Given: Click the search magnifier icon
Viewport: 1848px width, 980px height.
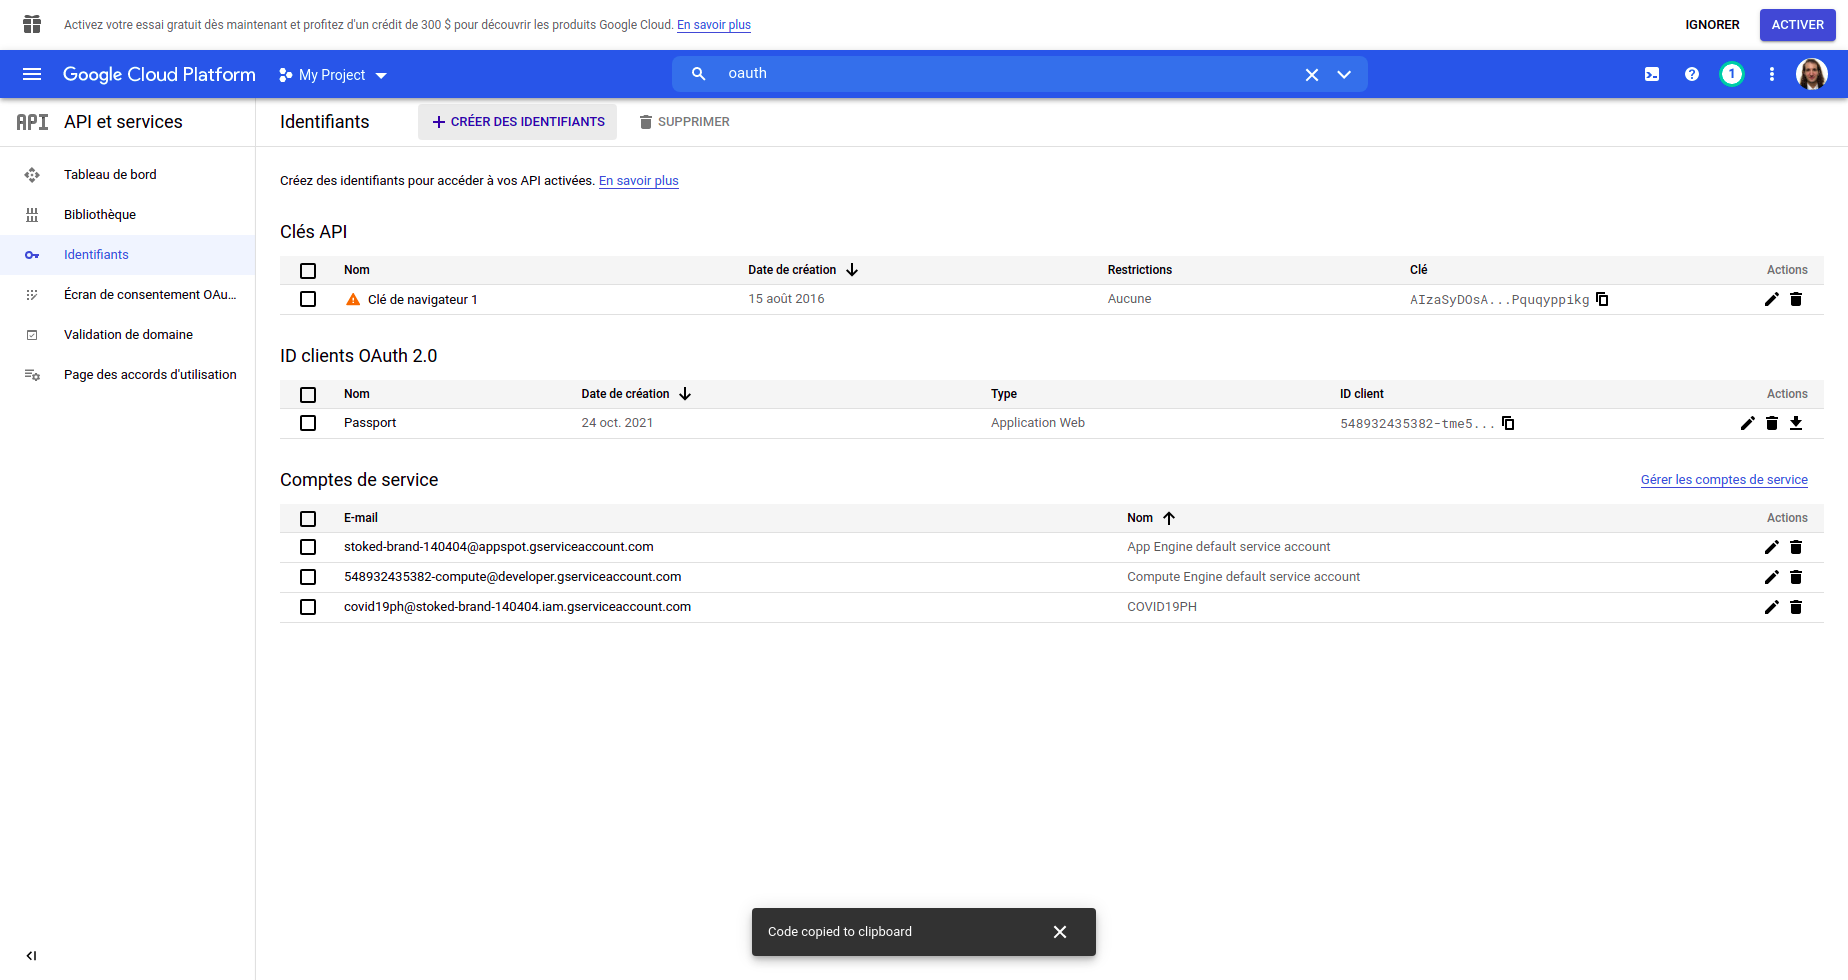Looking at the screenshot, I should [699, 74].
